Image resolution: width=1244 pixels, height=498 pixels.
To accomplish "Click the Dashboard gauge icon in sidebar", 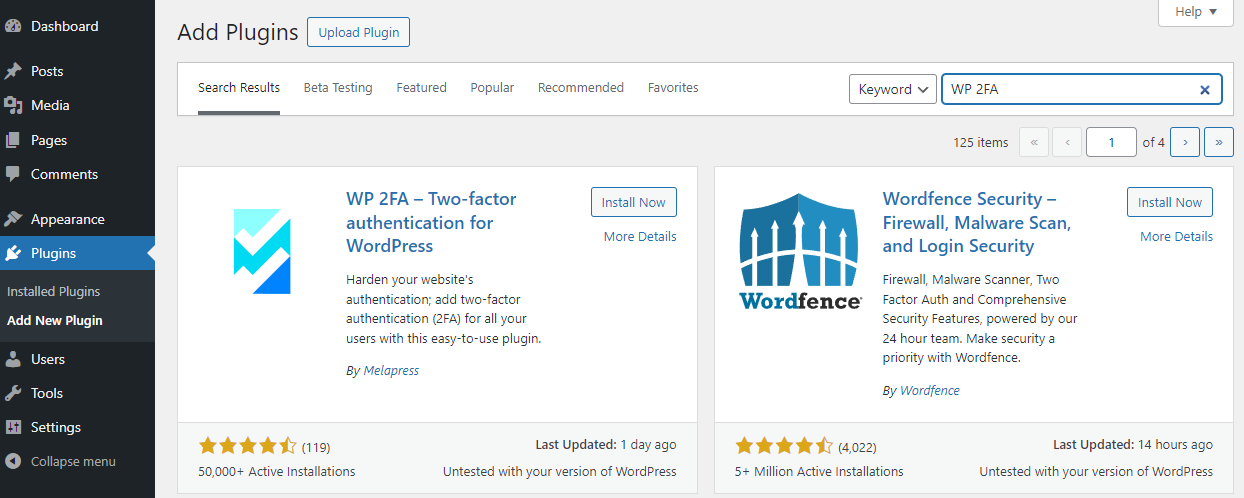I will [13, 26].
